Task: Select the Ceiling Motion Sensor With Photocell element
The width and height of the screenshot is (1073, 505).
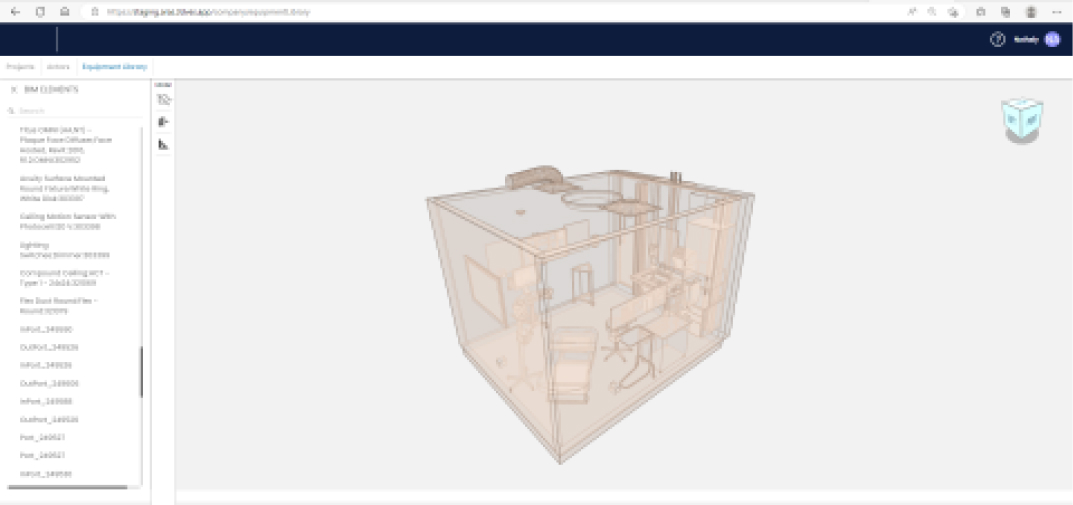Action: 68,221
